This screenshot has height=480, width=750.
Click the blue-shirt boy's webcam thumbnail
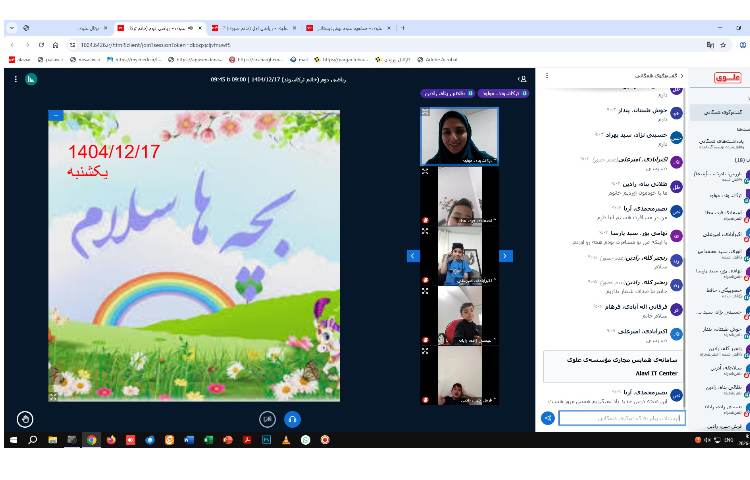460,256
